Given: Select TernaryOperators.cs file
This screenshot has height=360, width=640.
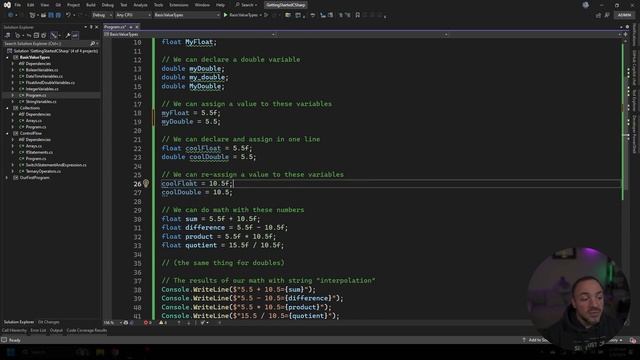Looking at the screenshot, I should 43,171.
